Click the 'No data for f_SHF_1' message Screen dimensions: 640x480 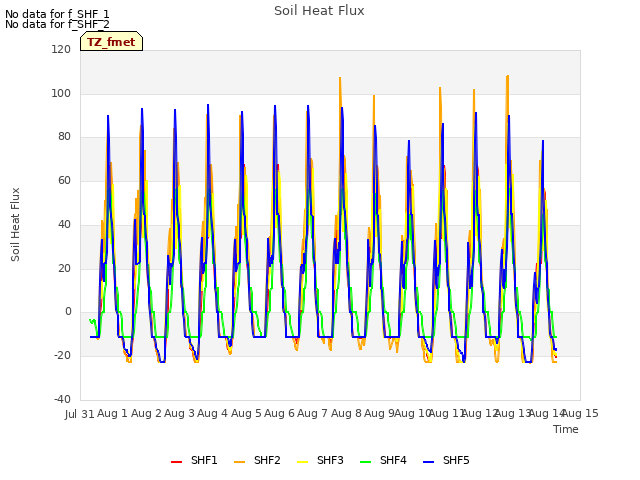coord(57,14)
